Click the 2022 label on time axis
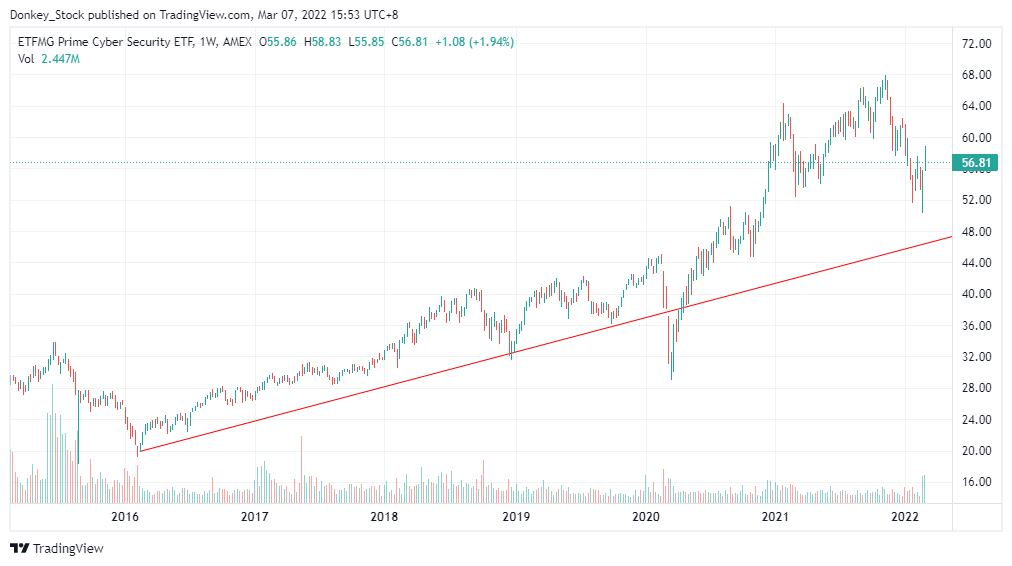The width and height of the screenshot is (1012, 566). coord(905,517)
